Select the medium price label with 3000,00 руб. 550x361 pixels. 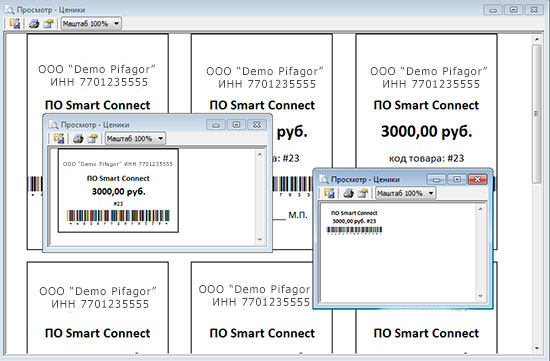click(x=118, y=190)
